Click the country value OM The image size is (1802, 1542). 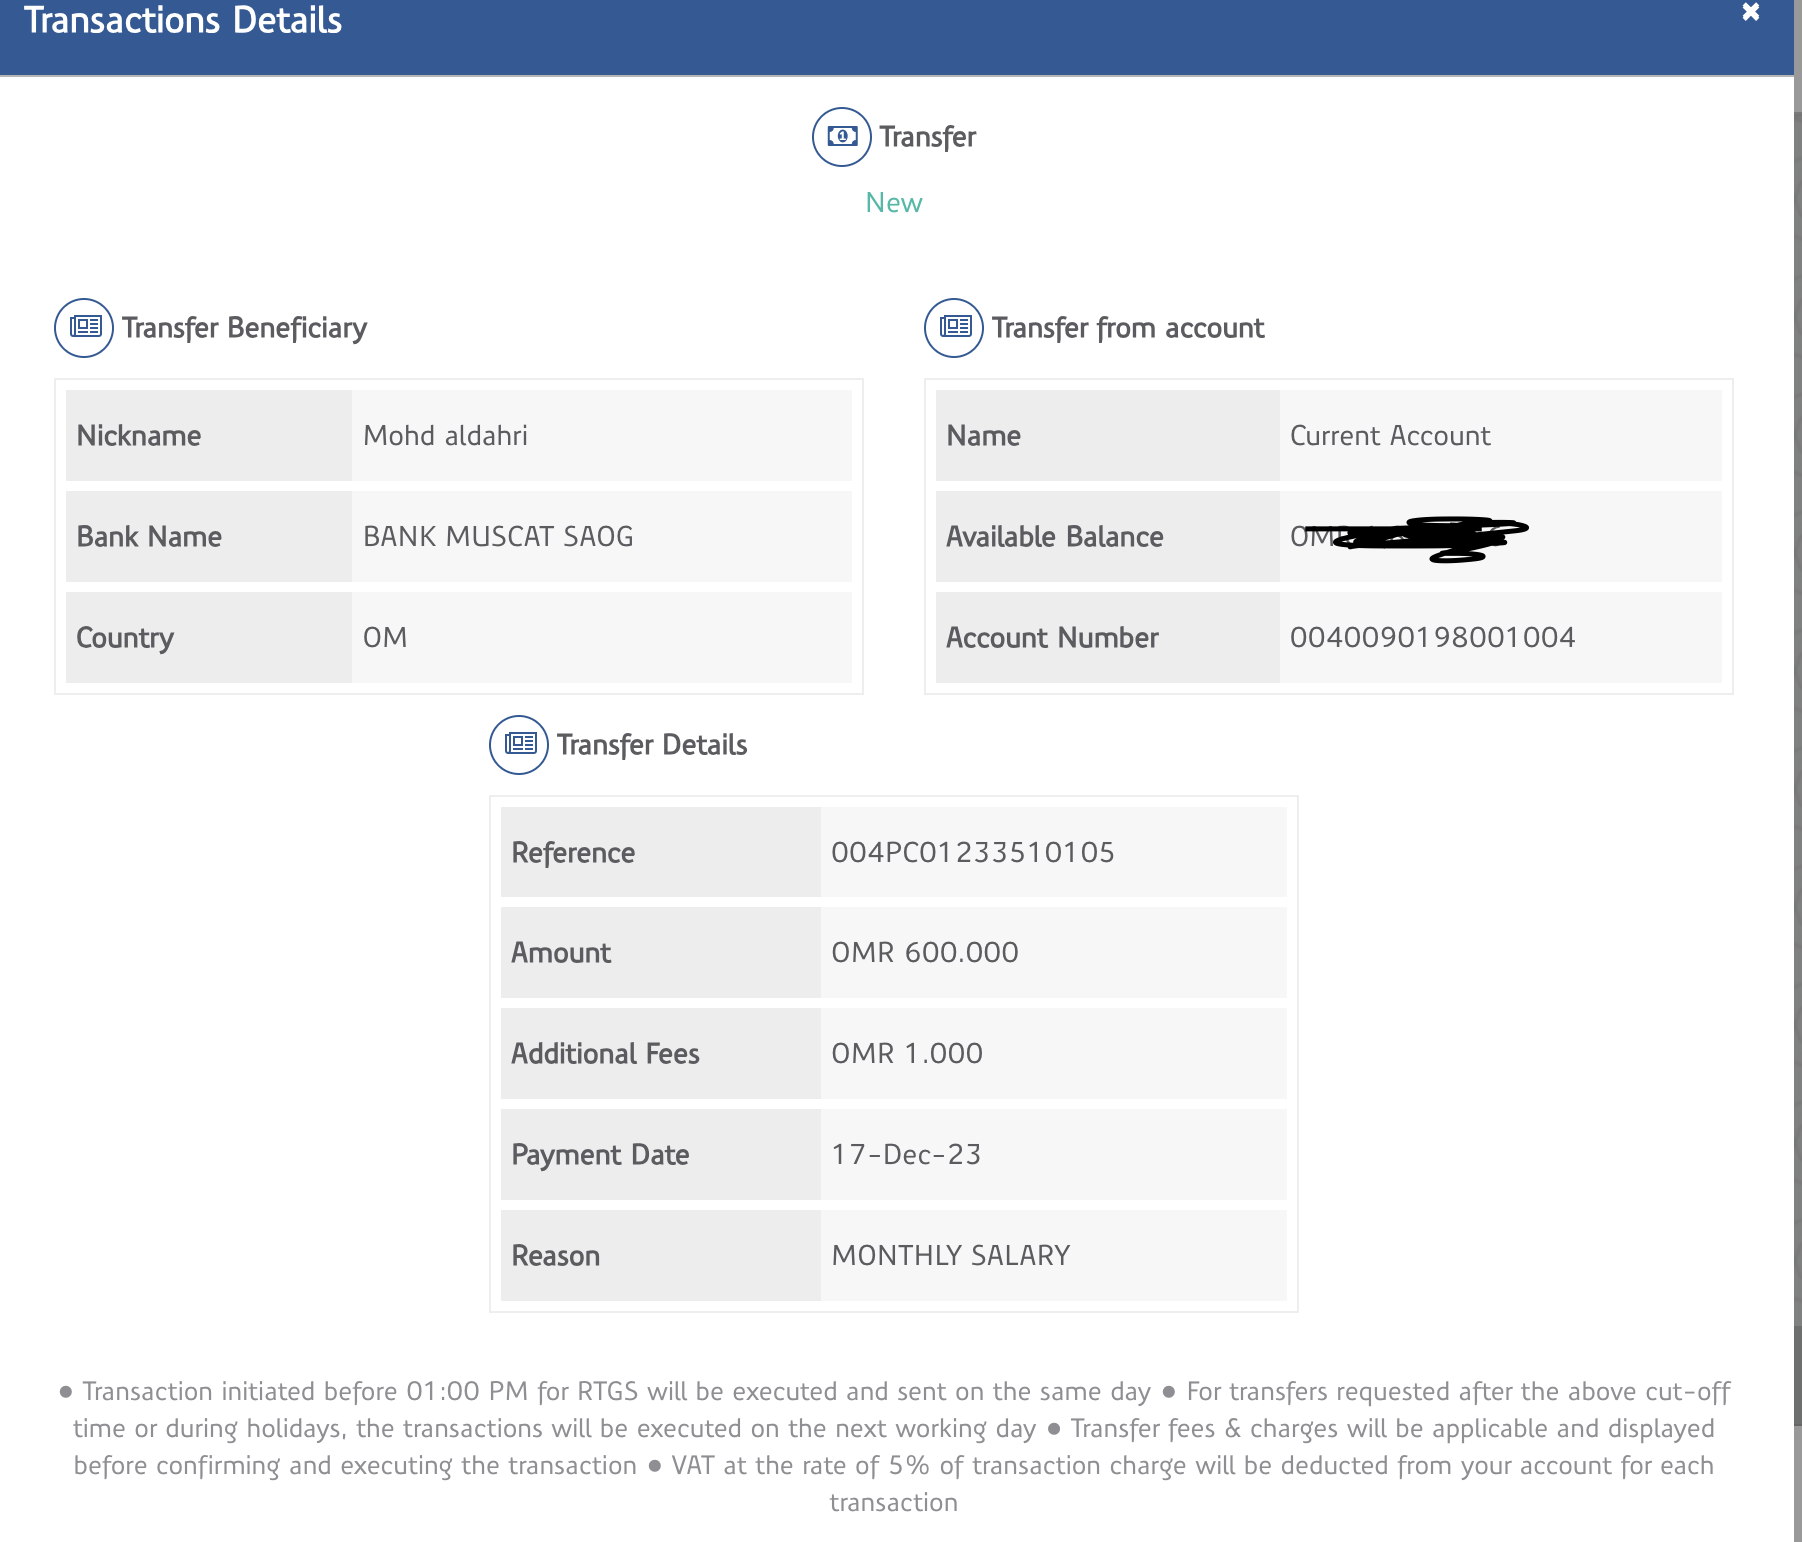click(x=385, y=638)
